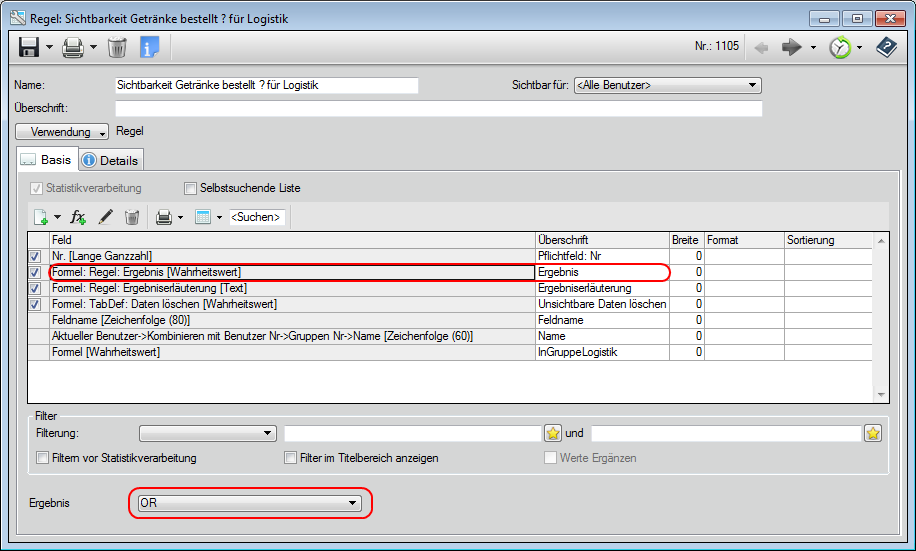Open the blue info icon
The width and height of the screenshot is (916, 551).
coord(149,47)
